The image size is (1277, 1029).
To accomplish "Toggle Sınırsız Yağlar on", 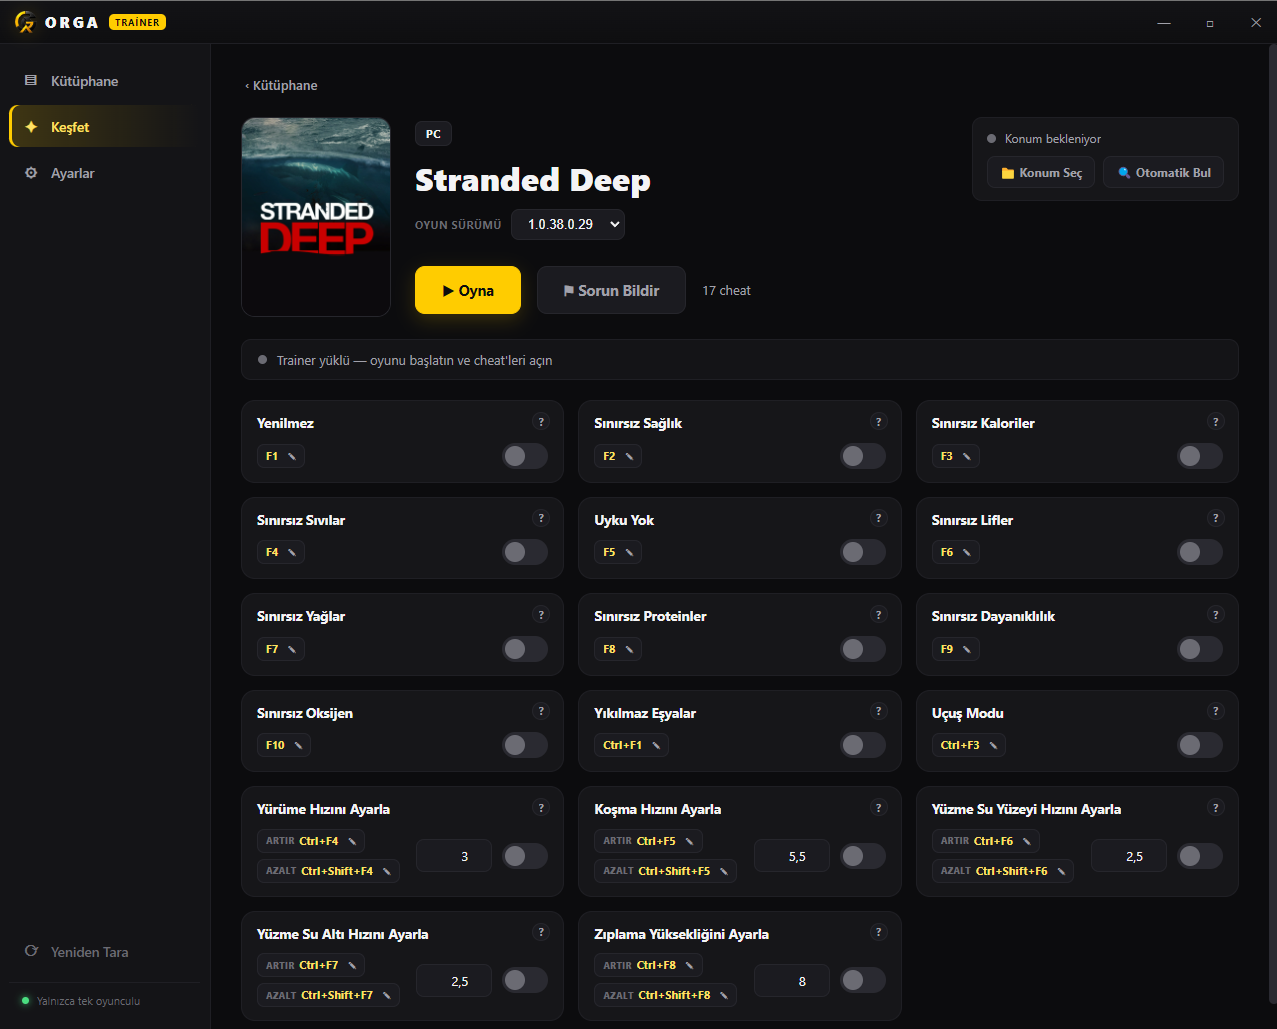I will pos(525,649).
